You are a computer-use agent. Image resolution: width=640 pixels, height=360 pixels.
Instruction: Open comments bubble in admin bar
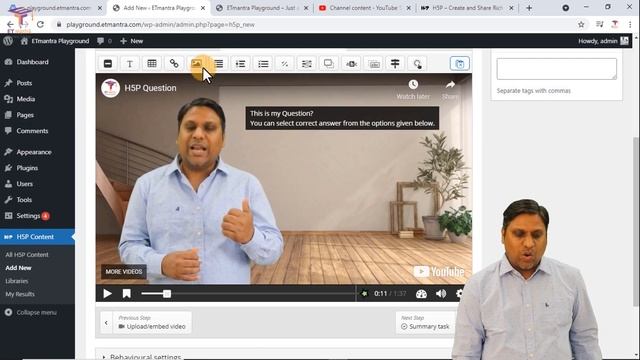[104, 41]
